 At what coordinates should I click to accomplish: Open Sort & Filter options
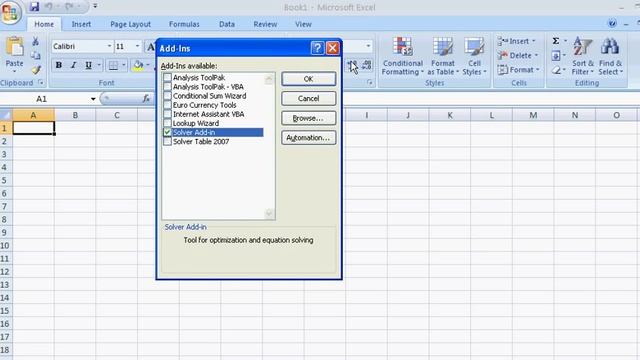click(582, 56)
